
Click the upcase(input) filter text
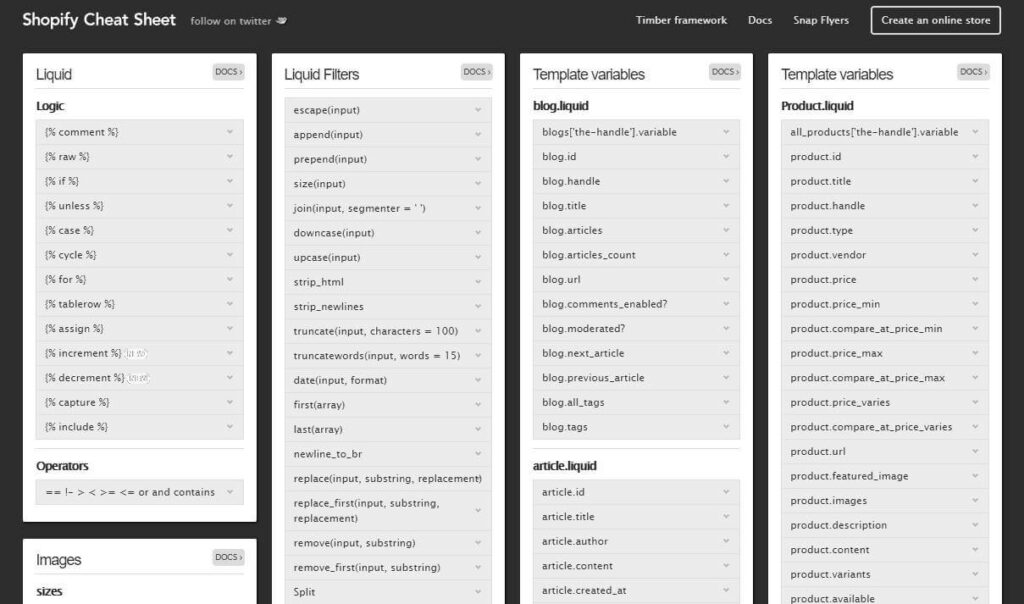click(327, 257)
